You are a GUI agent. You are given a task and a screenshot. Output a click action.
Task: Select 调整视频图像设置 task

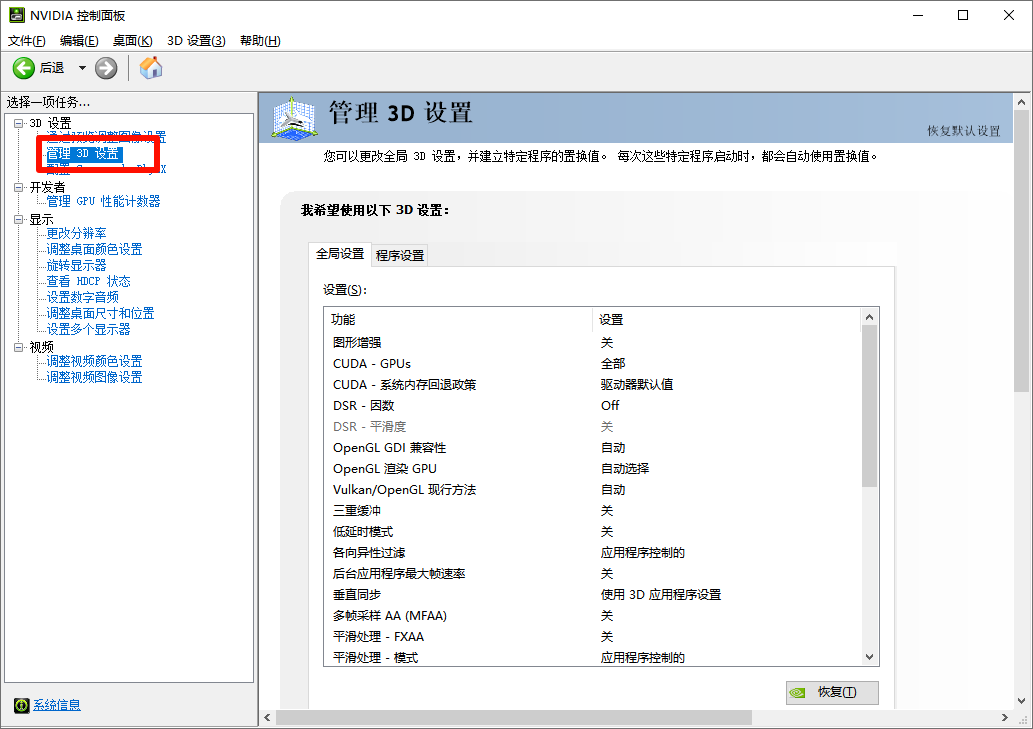click(x=94, y=377)
